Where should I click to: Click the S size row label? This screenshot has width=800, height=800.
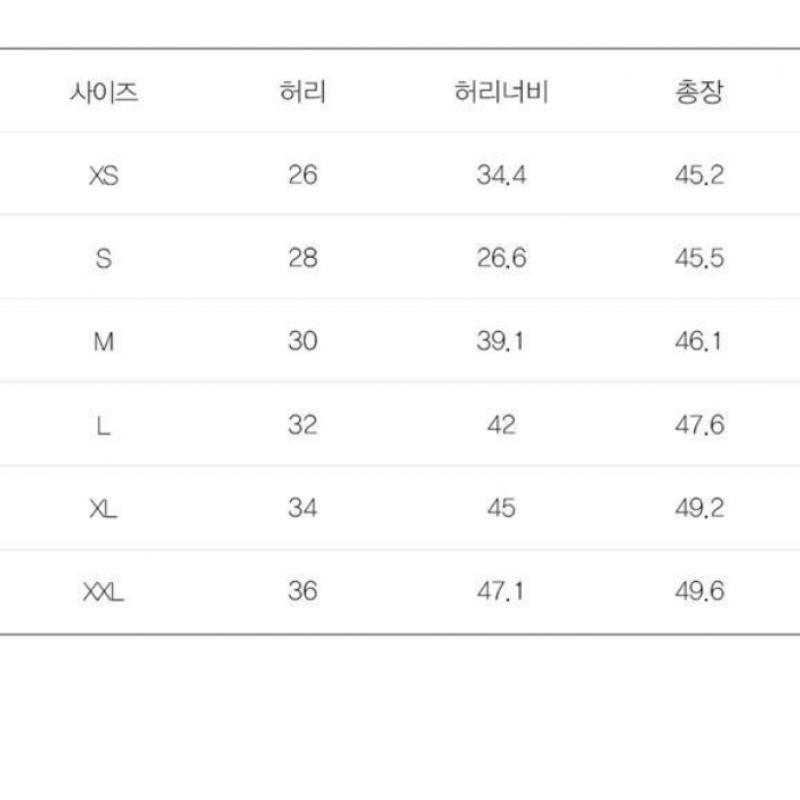point(104,259)
